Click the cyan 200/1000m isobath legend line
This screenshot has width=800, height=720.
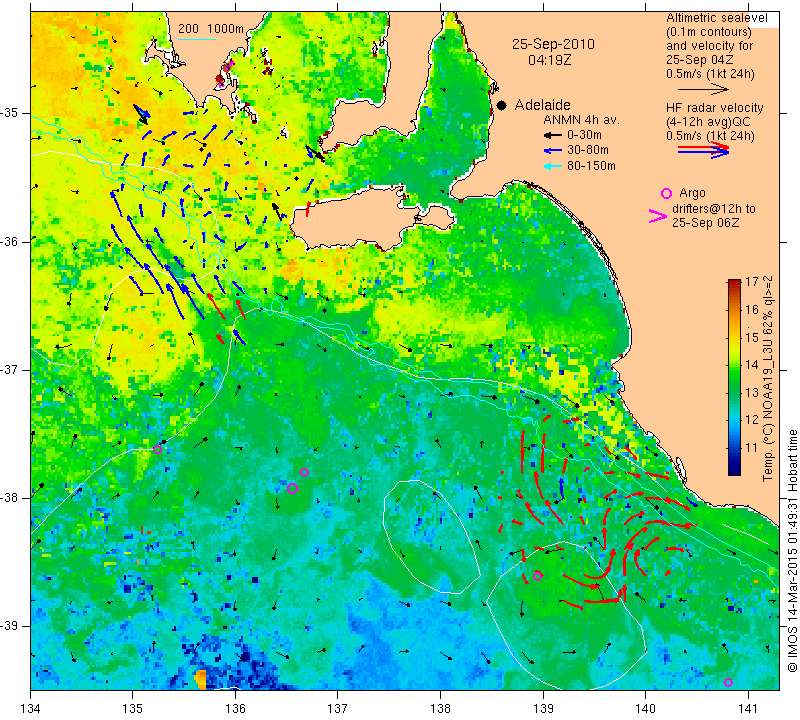pyautogui.click(x=197, y=39)
